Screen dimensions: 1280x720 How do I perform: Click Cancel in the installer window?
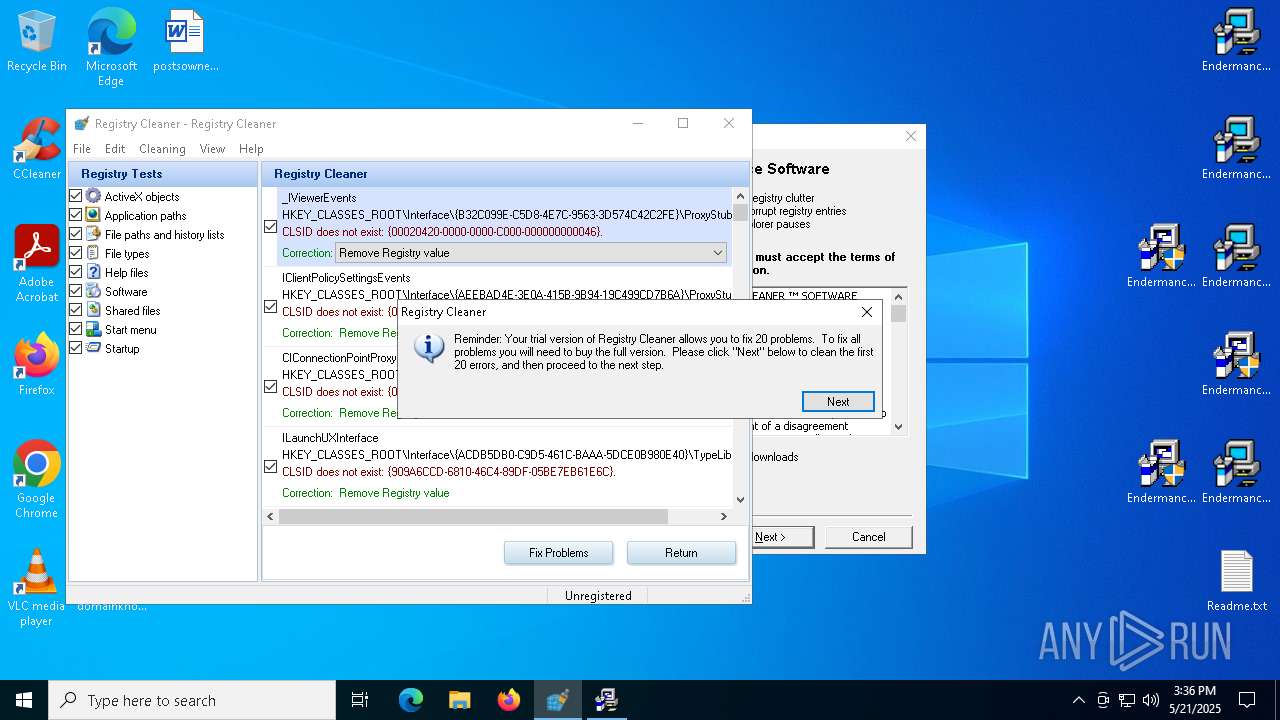868,537
